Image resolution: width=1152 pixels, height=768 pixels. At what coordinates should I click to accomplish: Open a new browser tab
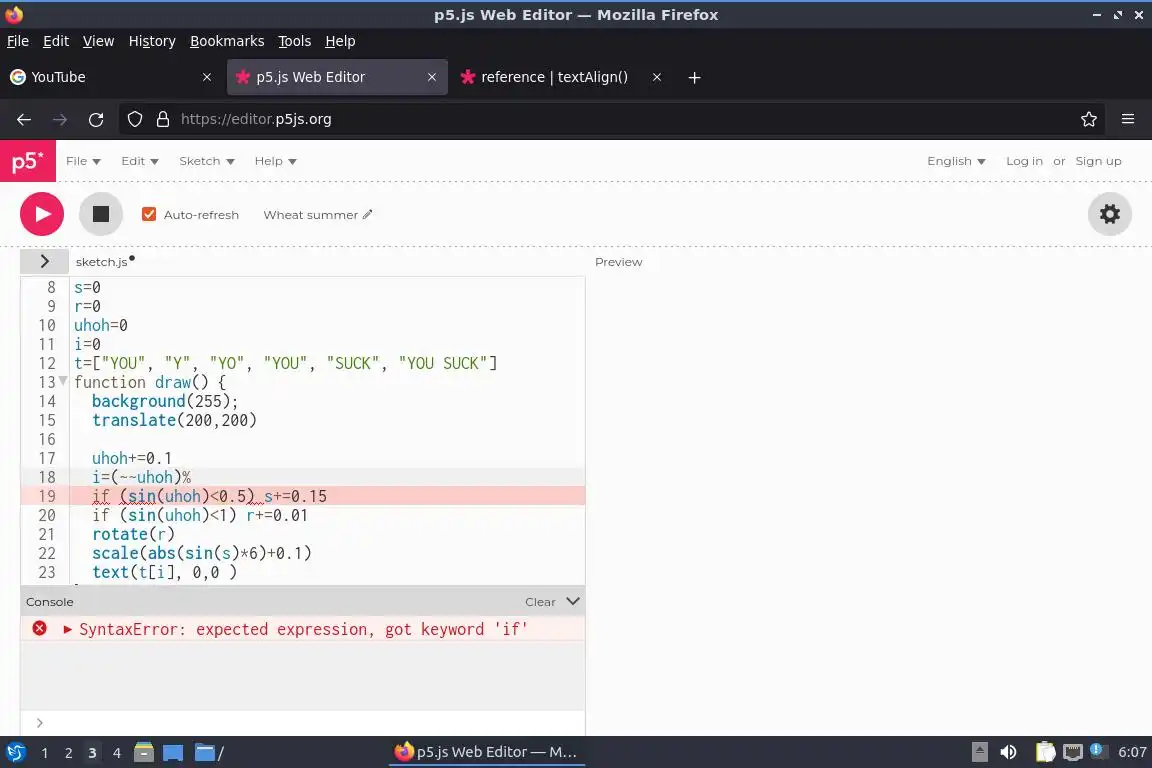point(694,77)
